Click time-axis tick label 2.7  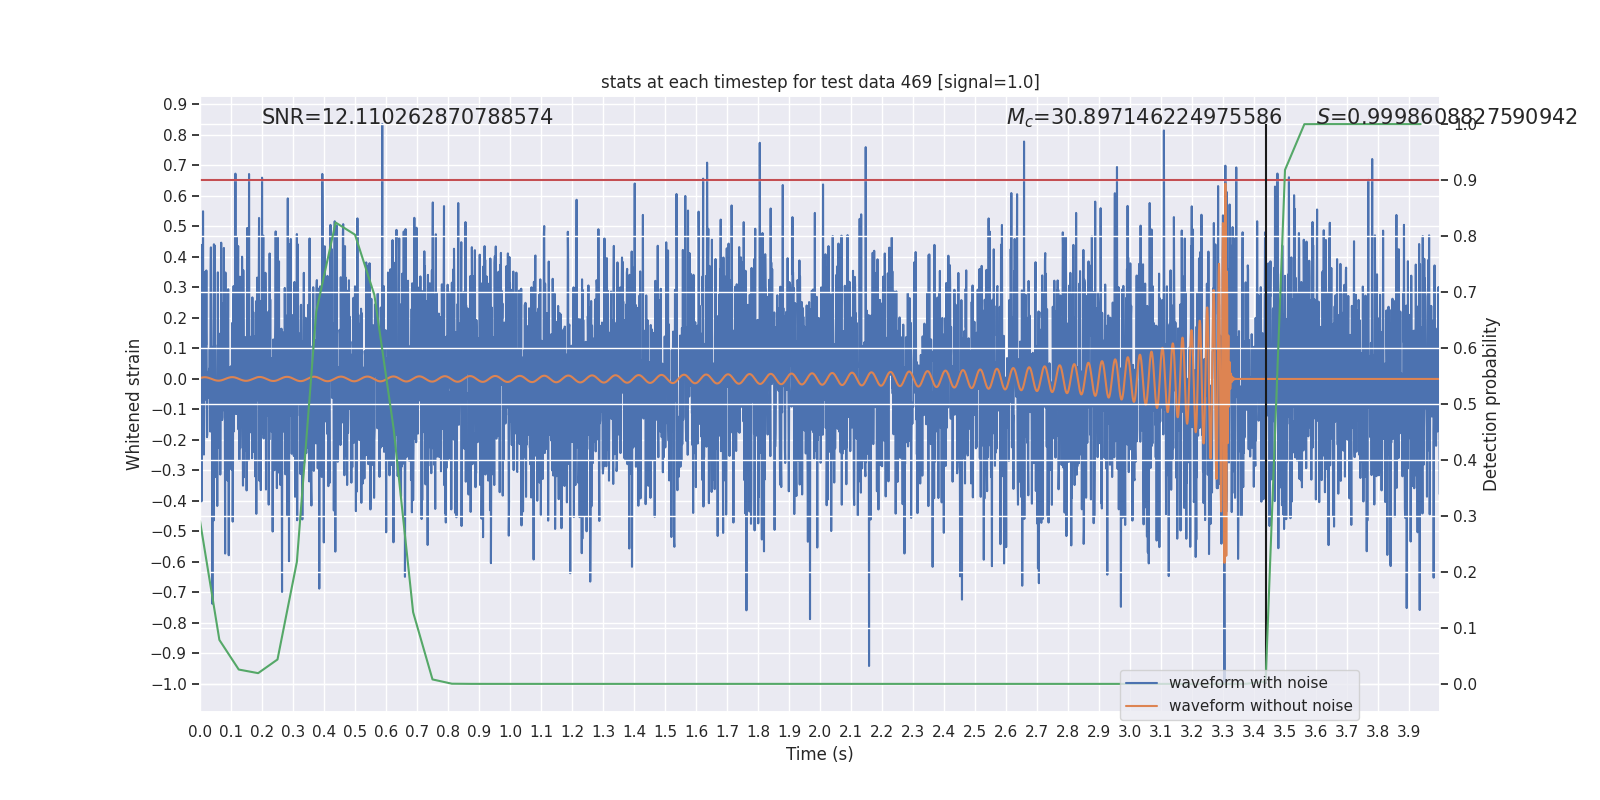1037,731
